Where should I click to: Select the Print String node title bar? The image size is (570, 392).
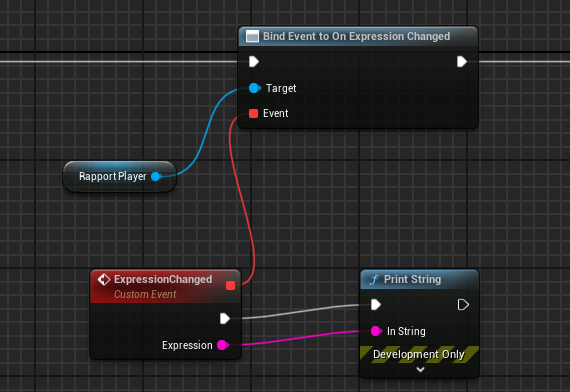point(420,280)
